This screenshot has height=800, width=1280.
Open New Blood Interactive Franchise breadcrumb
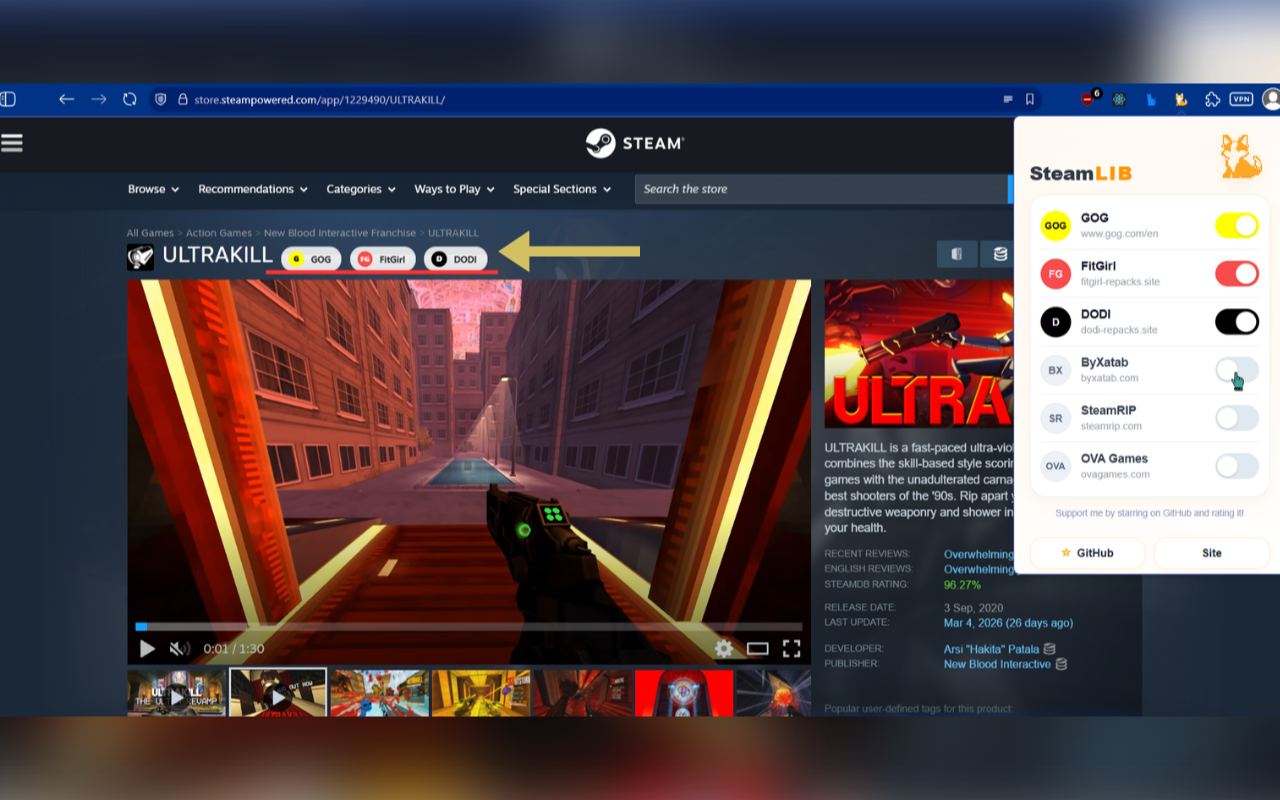340,233
